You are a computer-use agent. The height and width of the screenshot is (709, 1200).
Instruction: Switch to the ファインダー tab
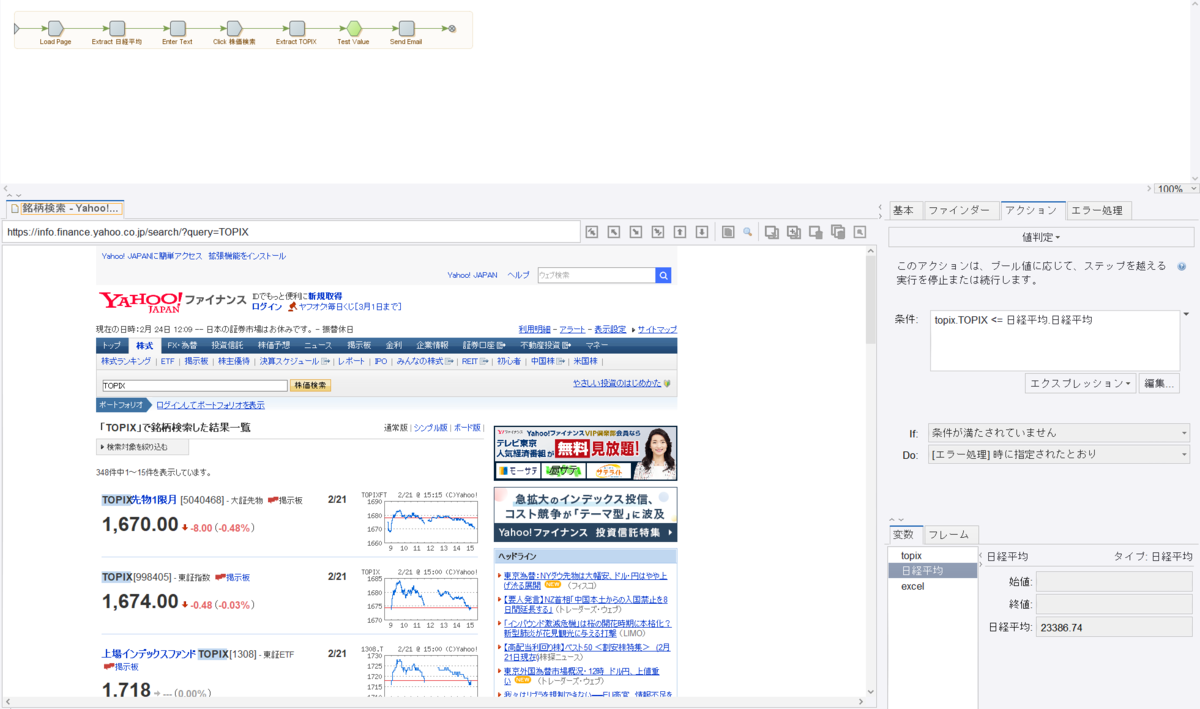pos(959,210)
